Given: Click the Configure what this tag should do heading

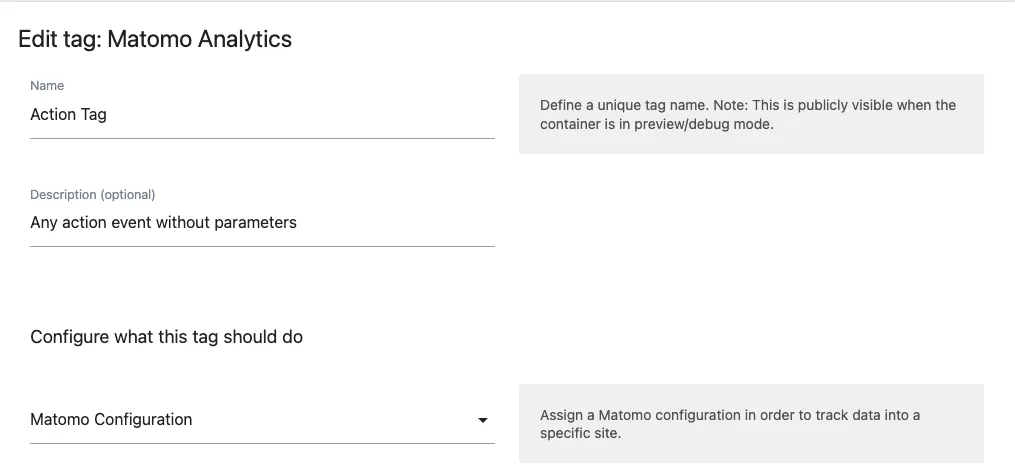Looking at the screenshot, I should 166,337.
